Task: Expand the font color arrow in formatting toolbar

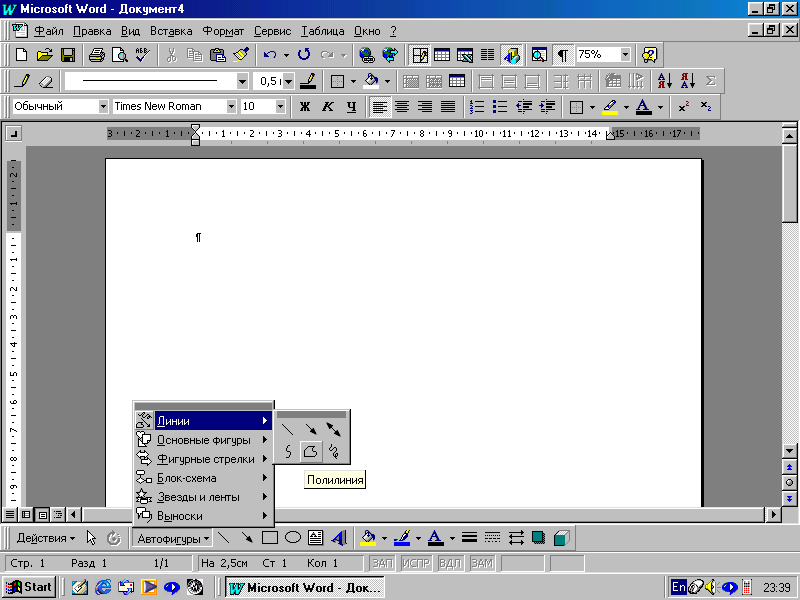Action: click(660, 107)
